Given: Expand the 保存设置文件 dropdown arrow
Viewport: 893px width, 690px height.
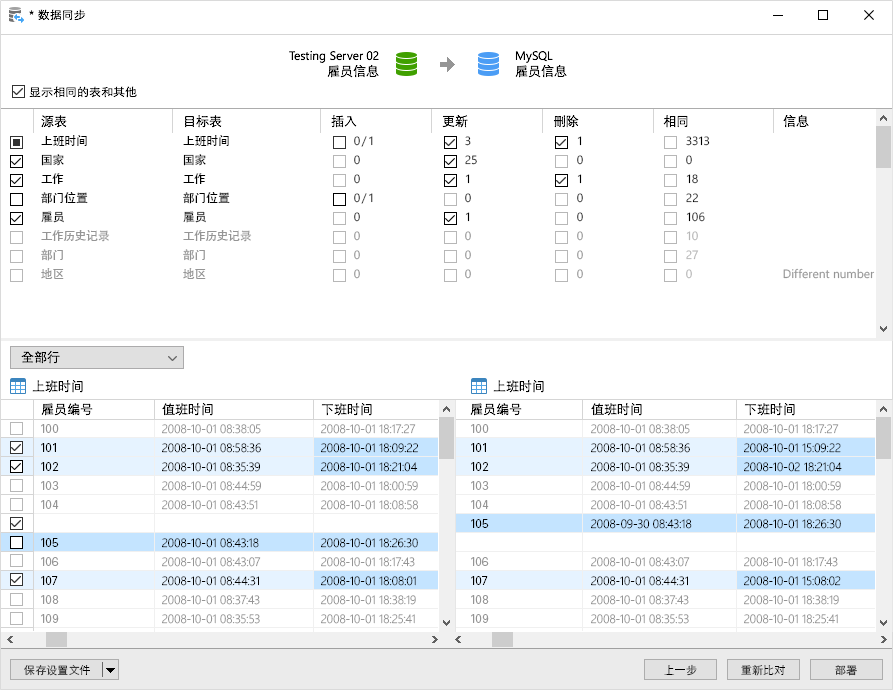Looking at the screenshot, I should 110,670.
